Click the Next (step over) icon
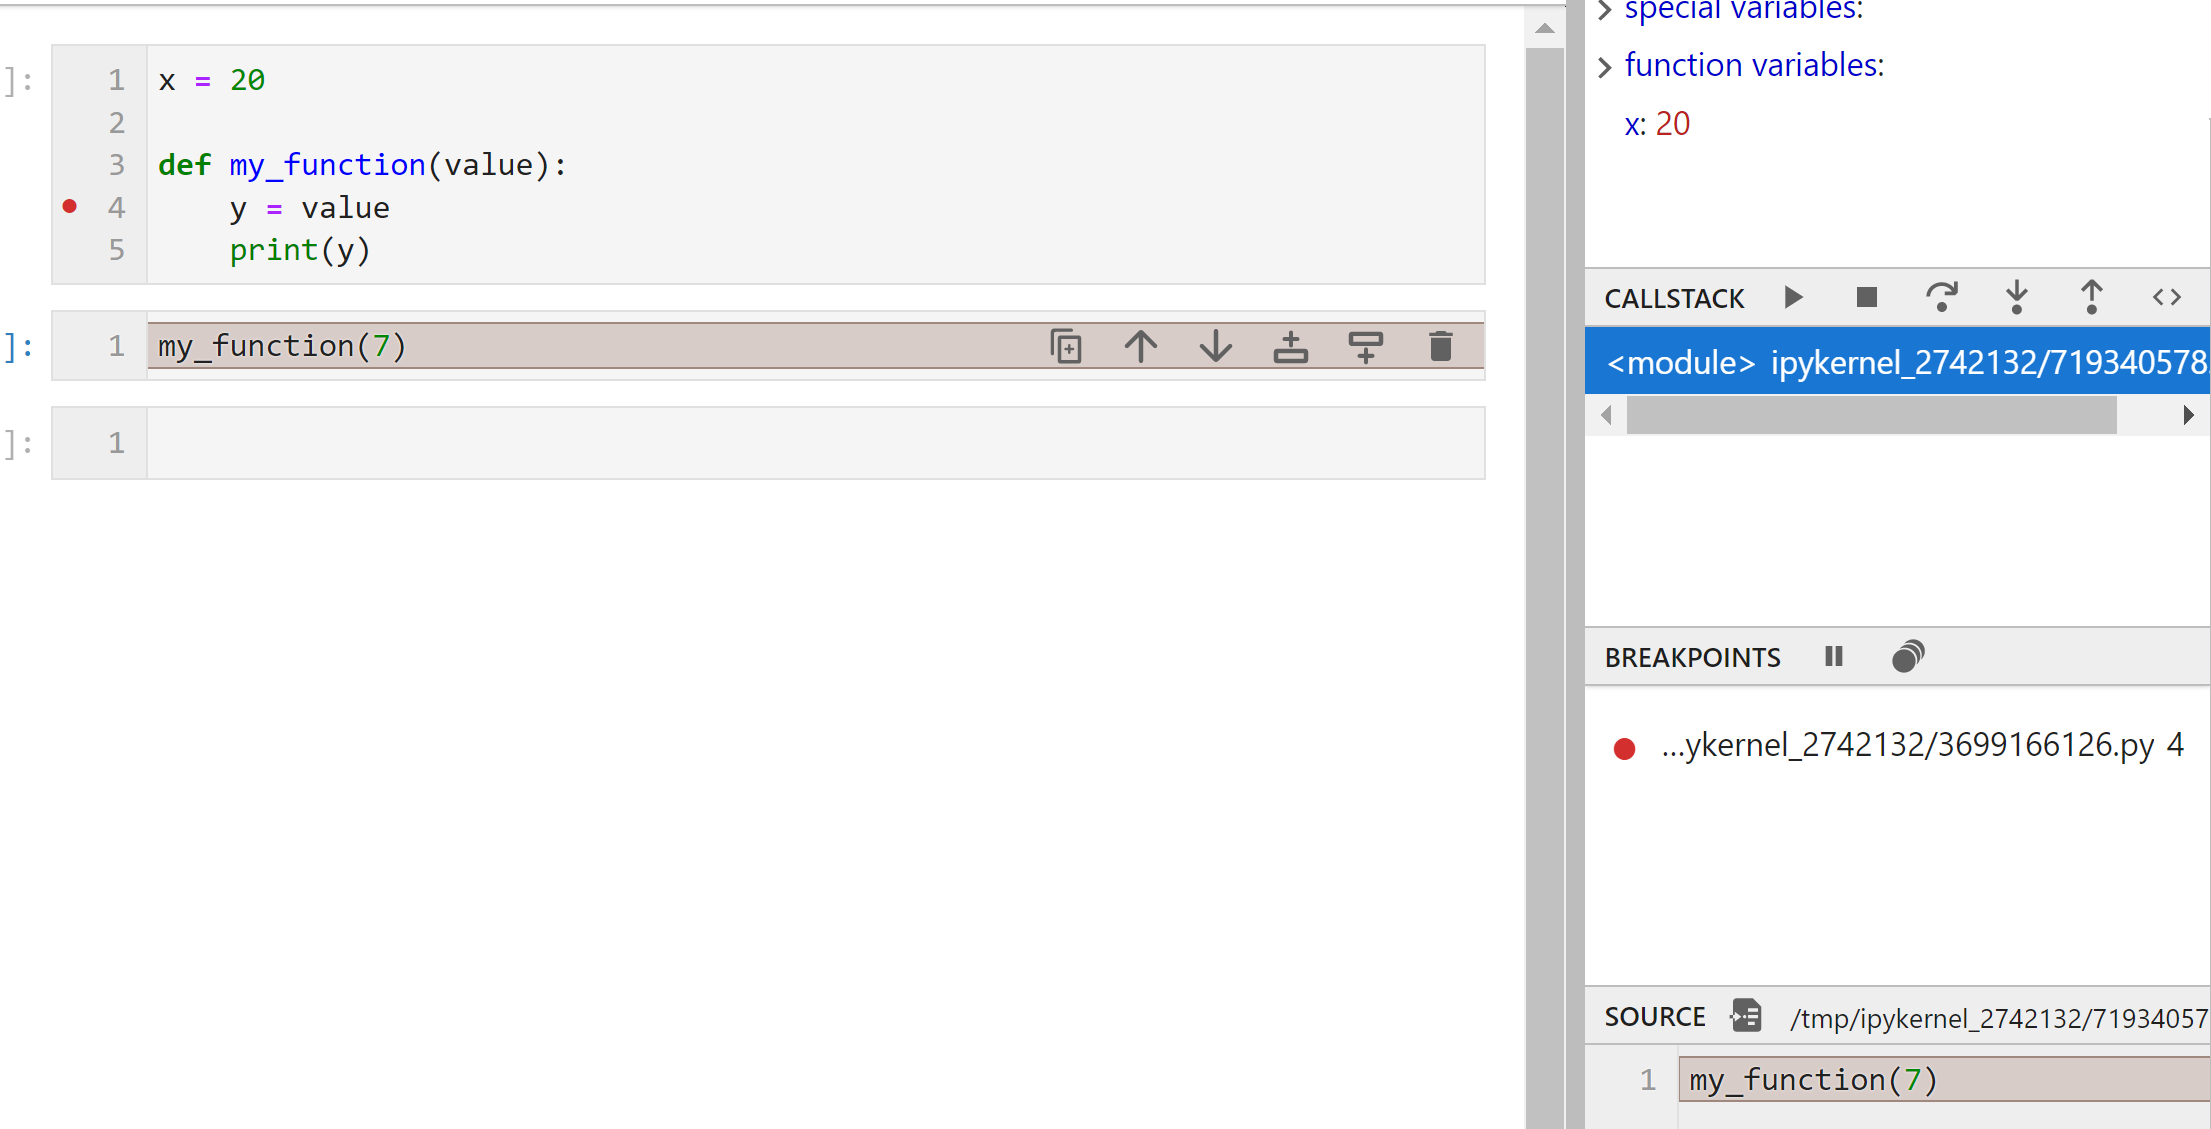2211x1129 pixels. pyautogui.click(x=1941, y=297)
